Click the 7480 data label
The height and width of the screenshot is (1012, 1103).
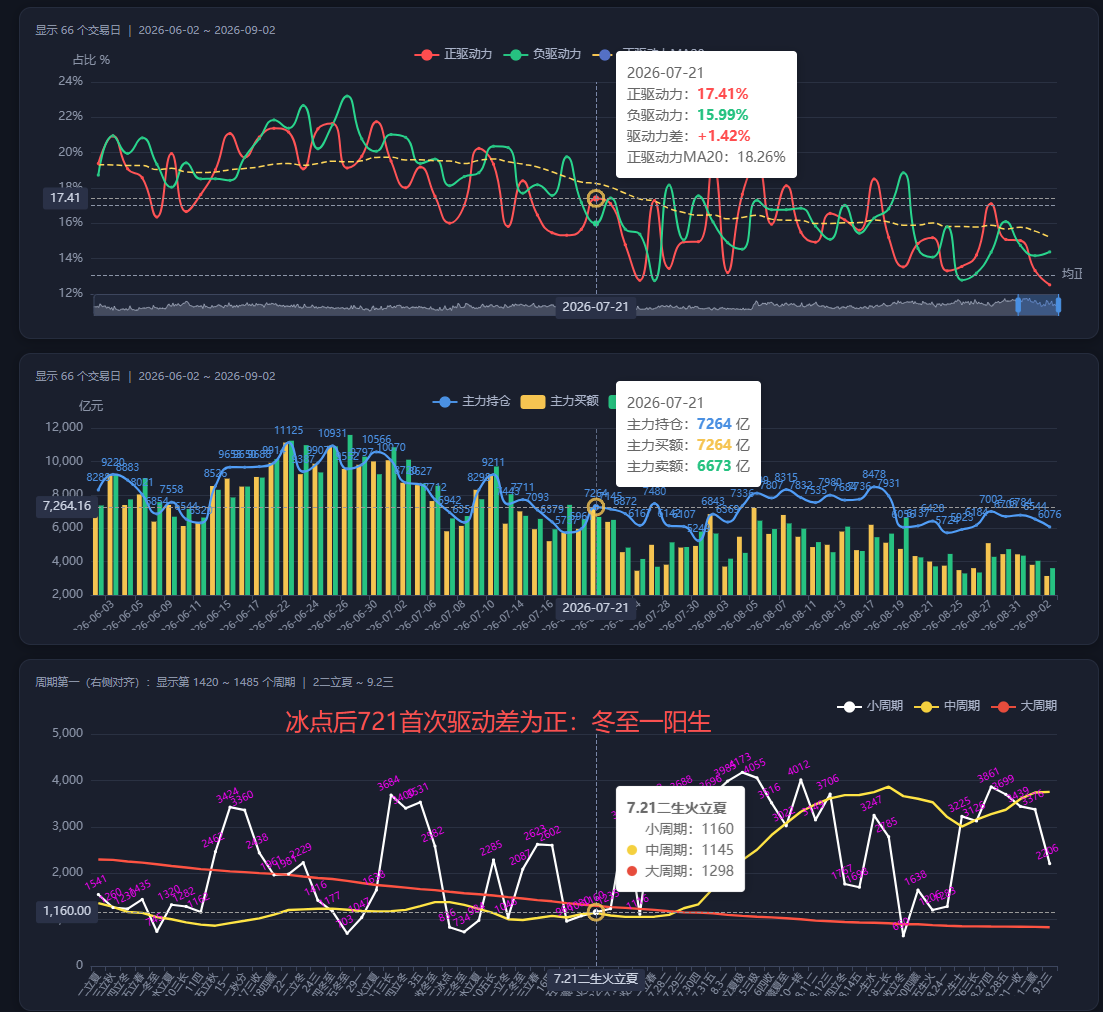654,491
